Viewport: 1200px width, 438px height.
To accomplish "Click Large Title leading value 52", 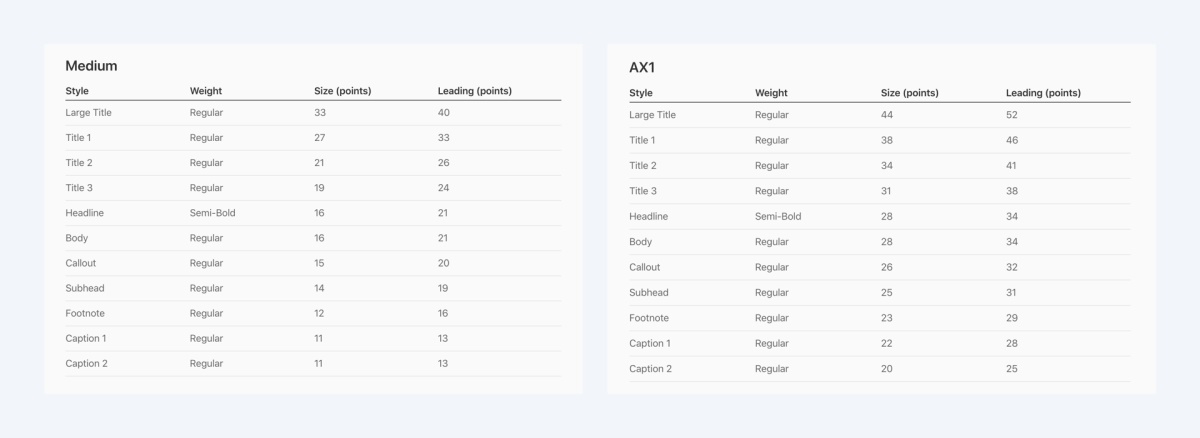I will click(x=1012, y=115).
